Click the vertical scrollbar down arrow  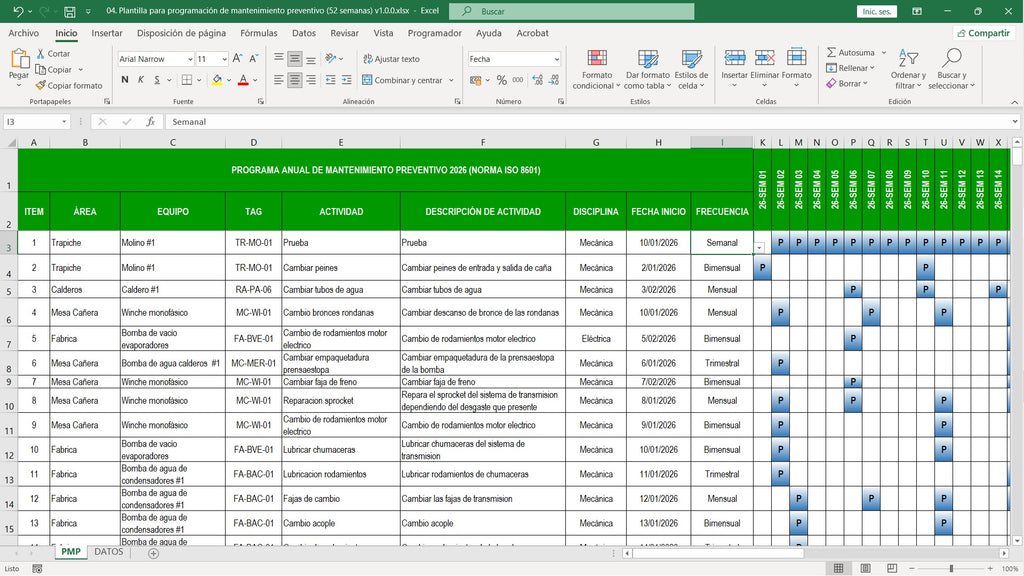tap(1017, 541)
